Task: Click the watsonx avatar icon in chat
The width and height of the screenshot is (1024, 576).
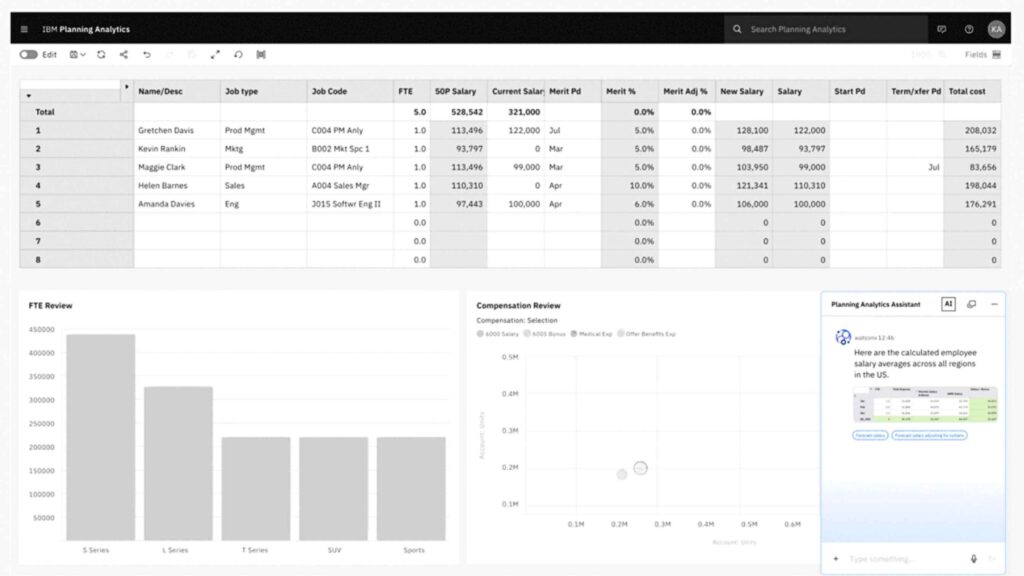Action: pyautogui.click(x=843, y=337)
